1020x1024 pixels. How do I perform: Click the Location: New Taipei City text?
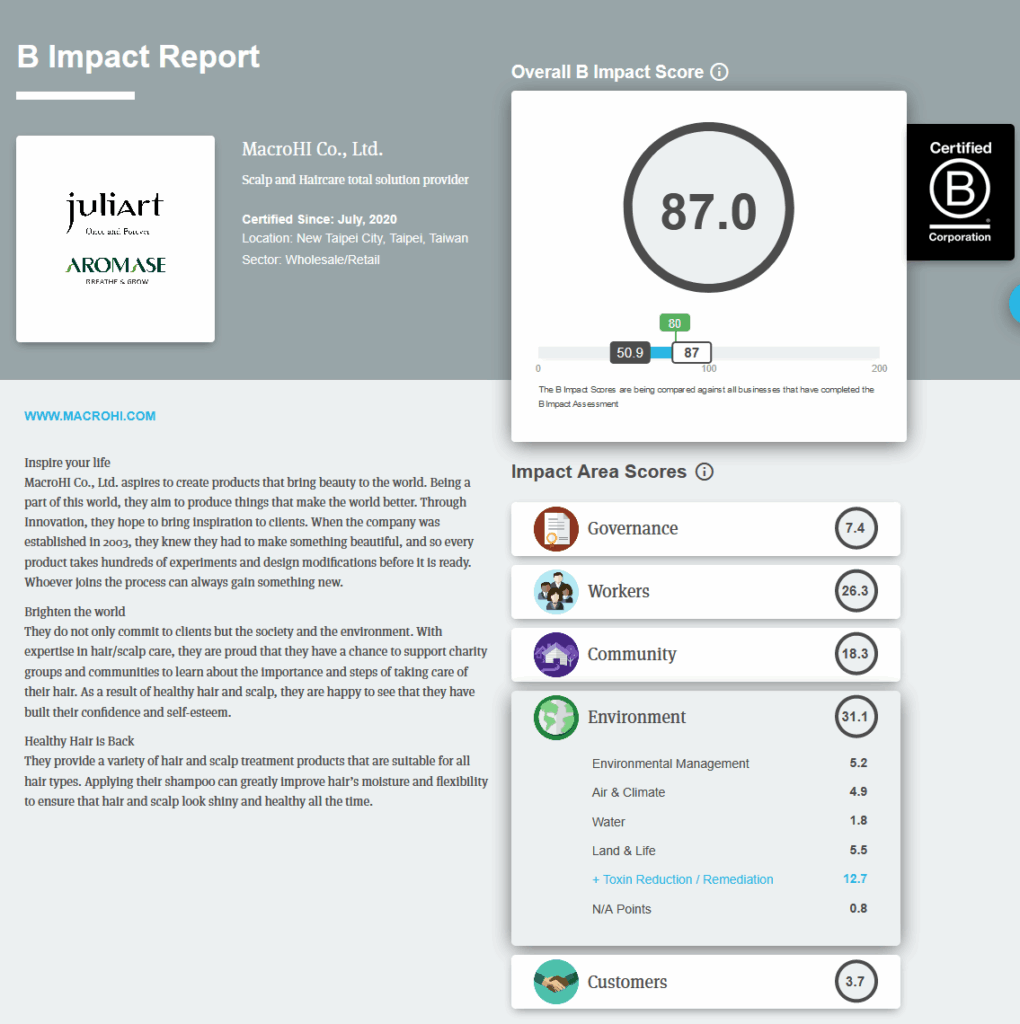(355, 238)
